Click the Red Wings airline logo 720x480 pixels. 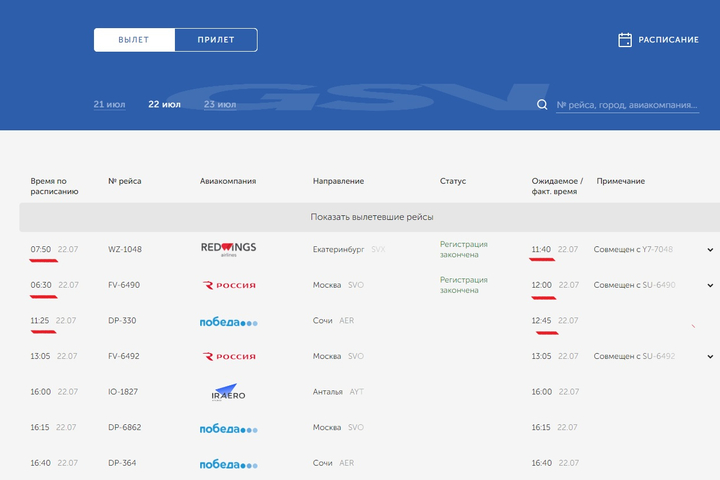click(x=228, y=249)
